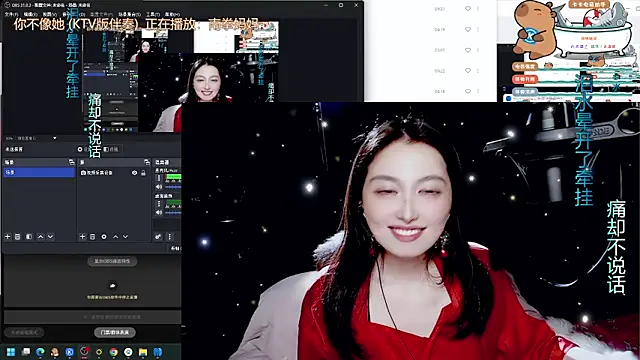The image size is (640, 360).
Task: Like the song with duration 03:01 using heart icon
Action: [x=468, y=50]
